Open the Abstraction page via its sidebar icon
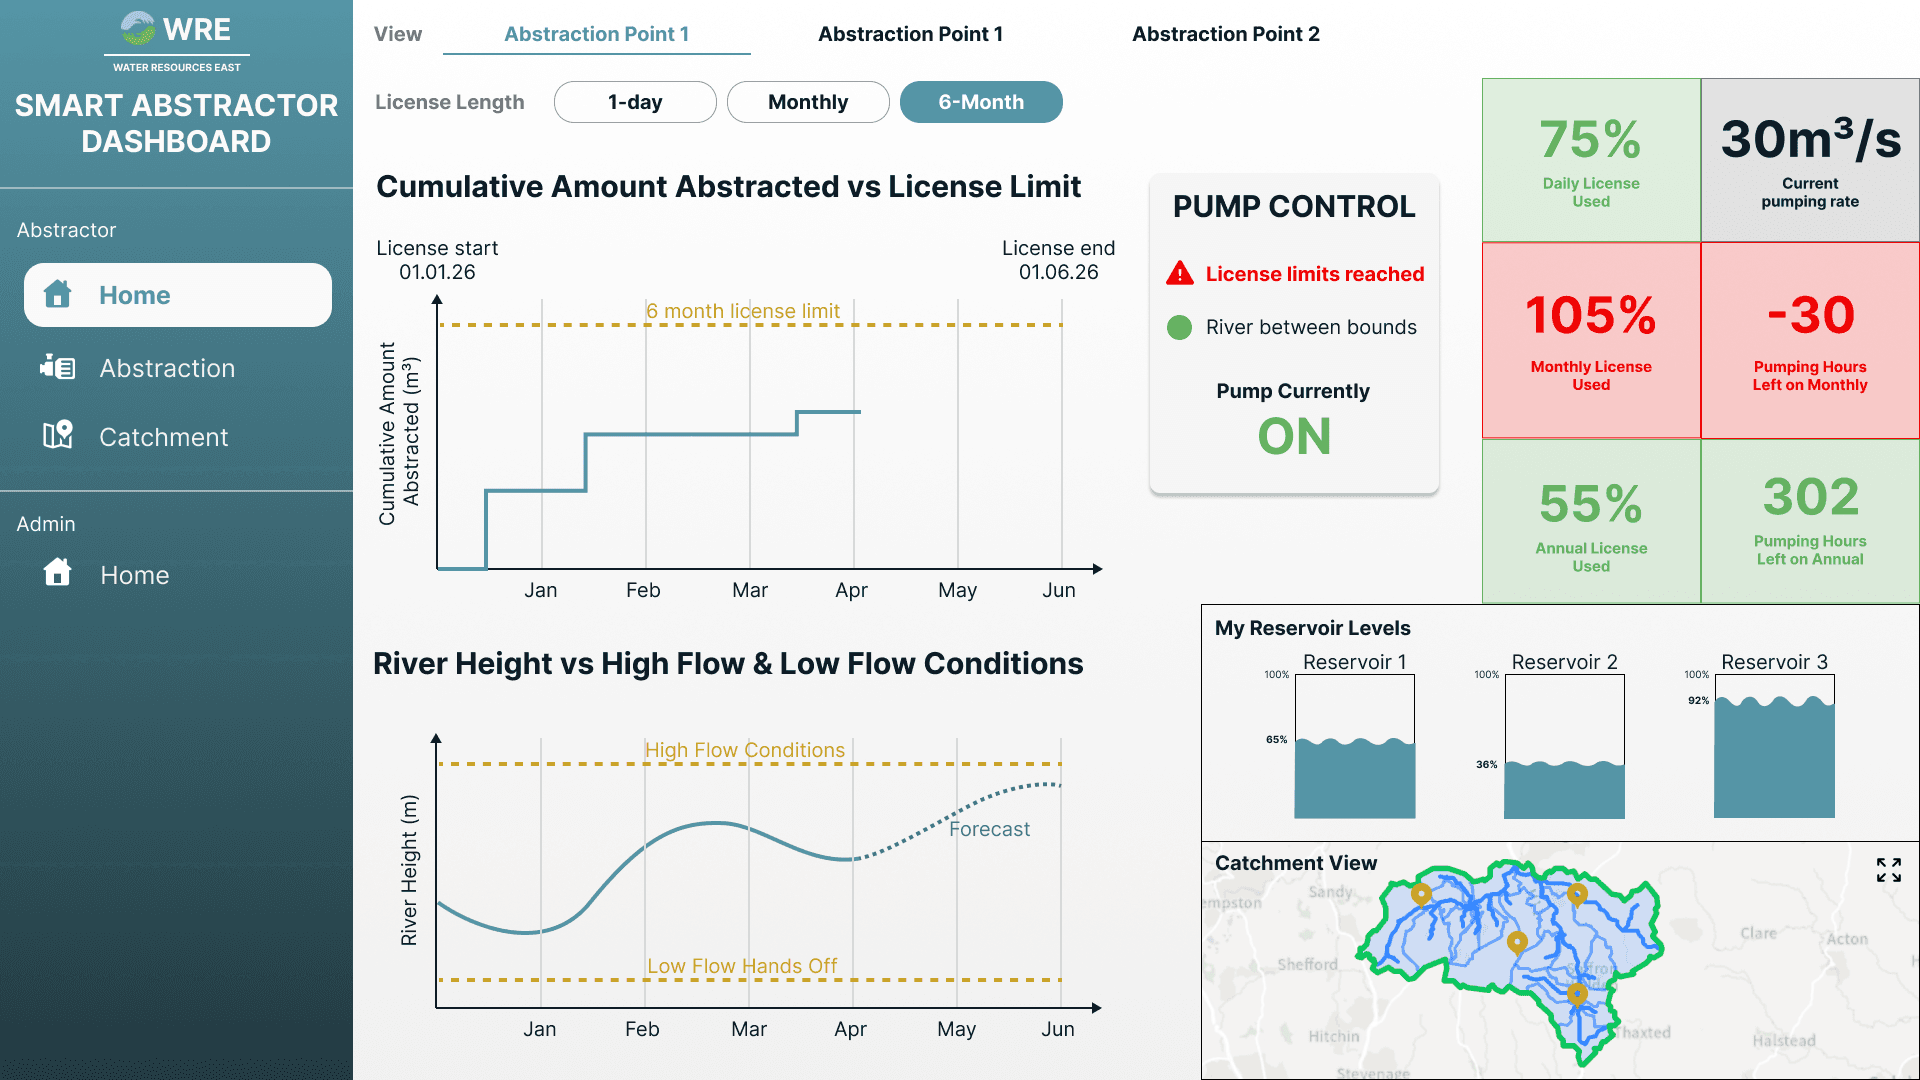This screenshot has height=1080, width=1920. pyautogui.click(x=58, y=368)
